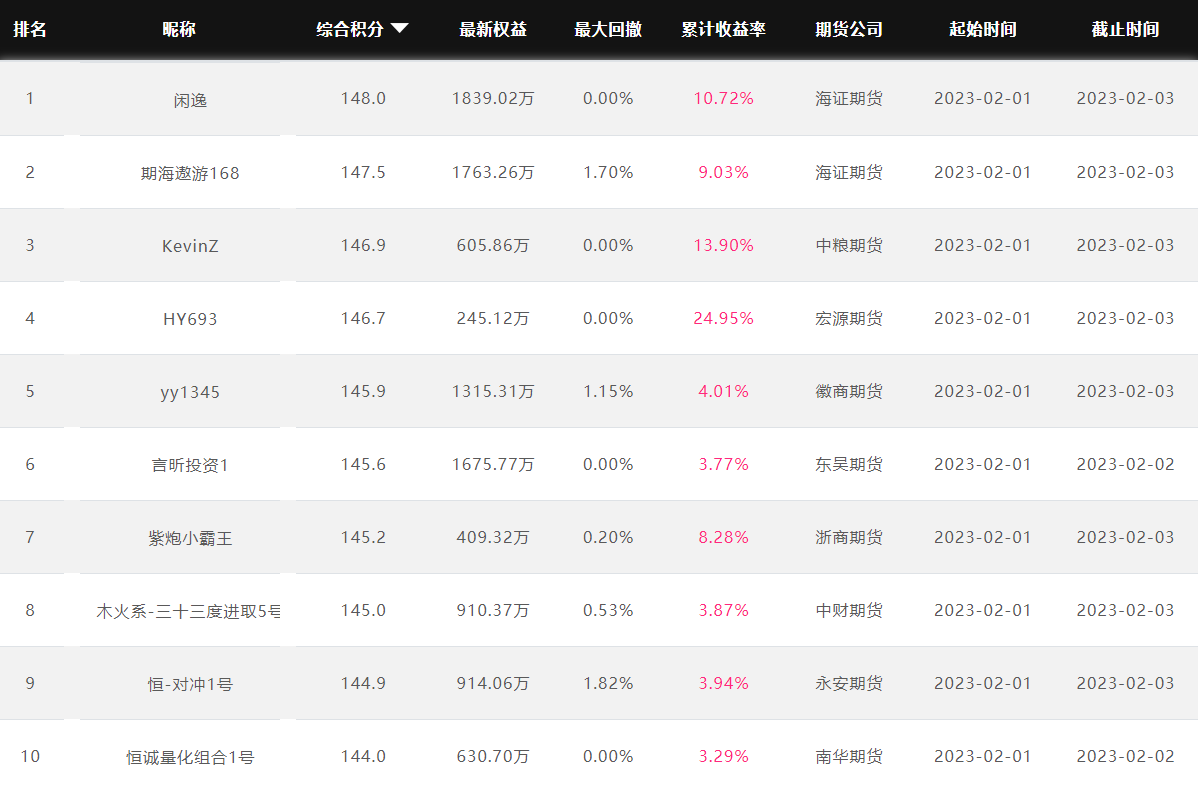Click return rate 24.95%
Image resolution: width=1198 pixels, height=789 pixels.
[724, 319]
